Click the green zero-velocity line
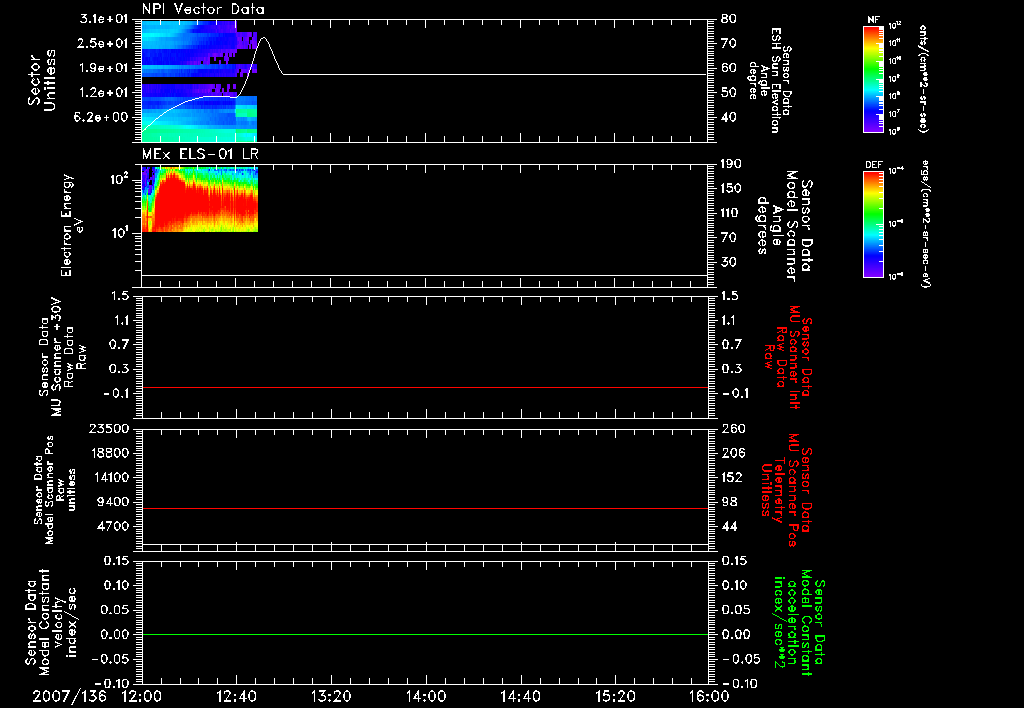 tap(425, 634)
